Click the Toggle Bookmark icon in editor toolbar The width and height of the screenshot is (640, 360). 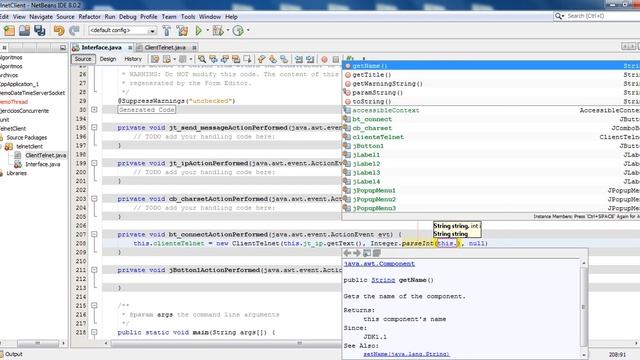pyautogui.click(x=284, y=59)
